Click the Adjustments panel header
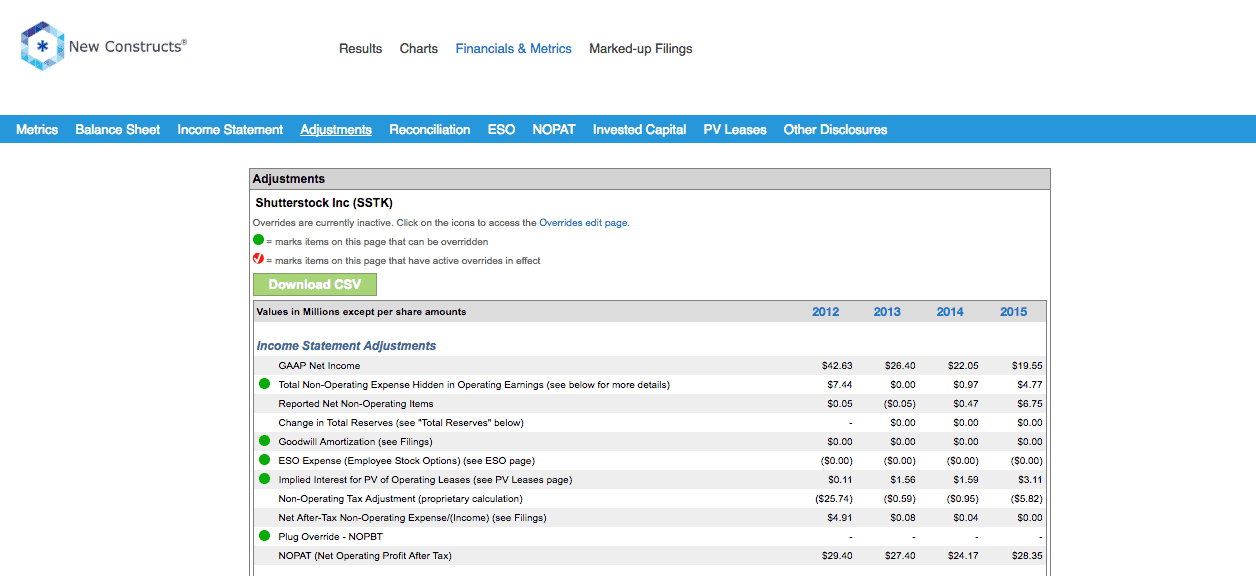 (x=650, y=179)
